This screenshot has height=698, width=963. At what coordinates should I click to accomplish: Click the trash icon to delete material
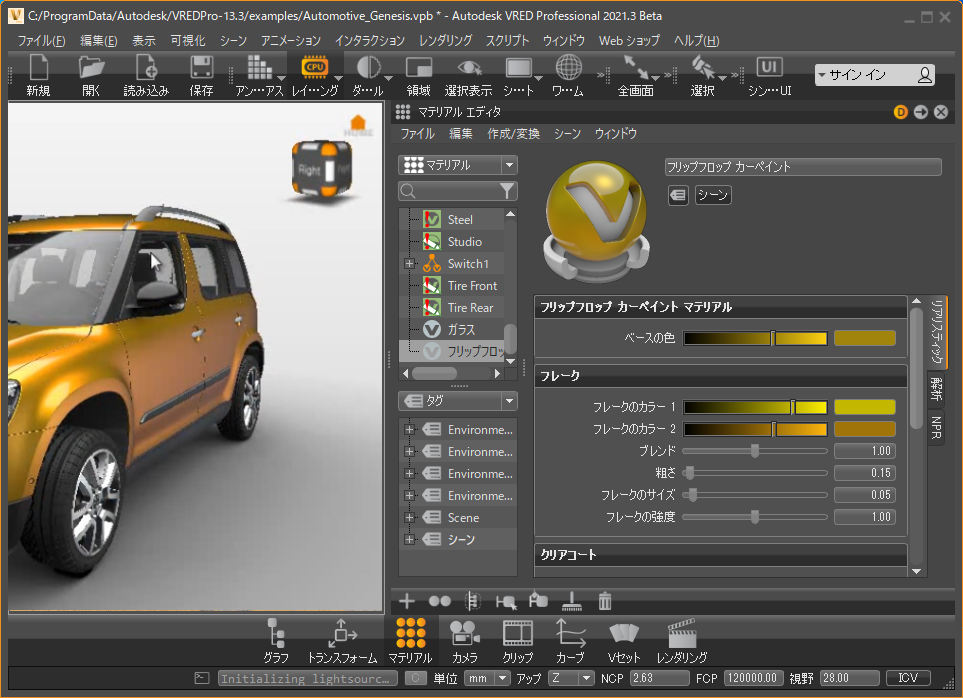pyautogui.click(x=605, y=601)
